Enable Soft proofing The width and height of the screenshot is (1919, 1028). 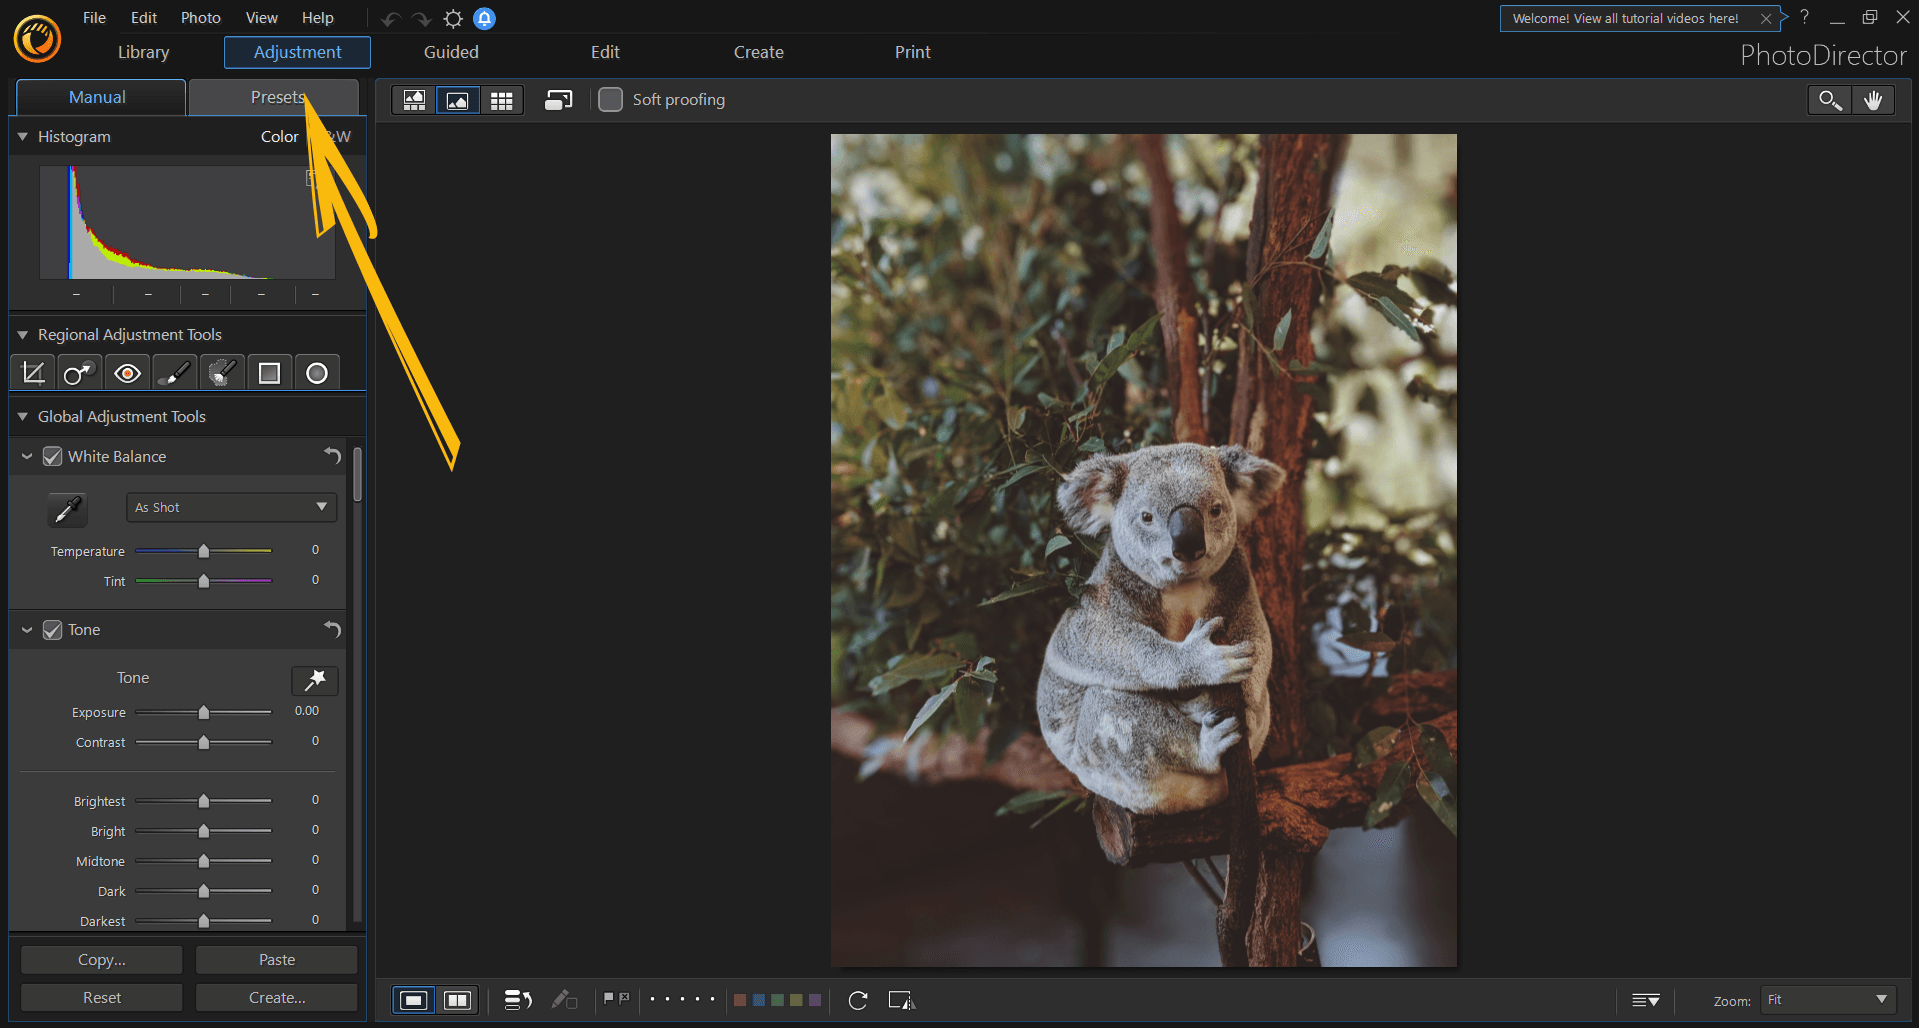[610, 99]
